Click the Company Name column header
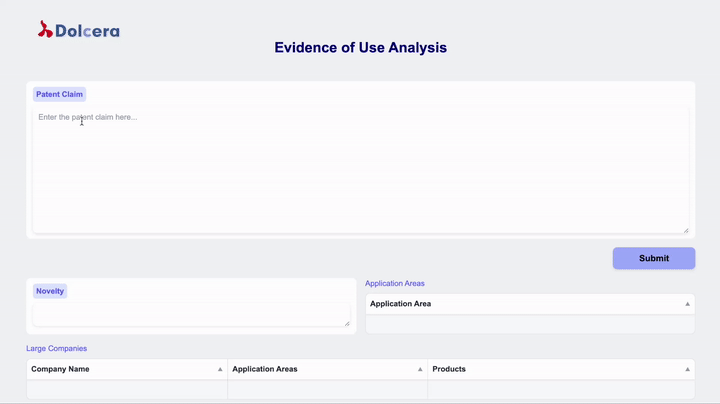 click(x=60, y=369)
